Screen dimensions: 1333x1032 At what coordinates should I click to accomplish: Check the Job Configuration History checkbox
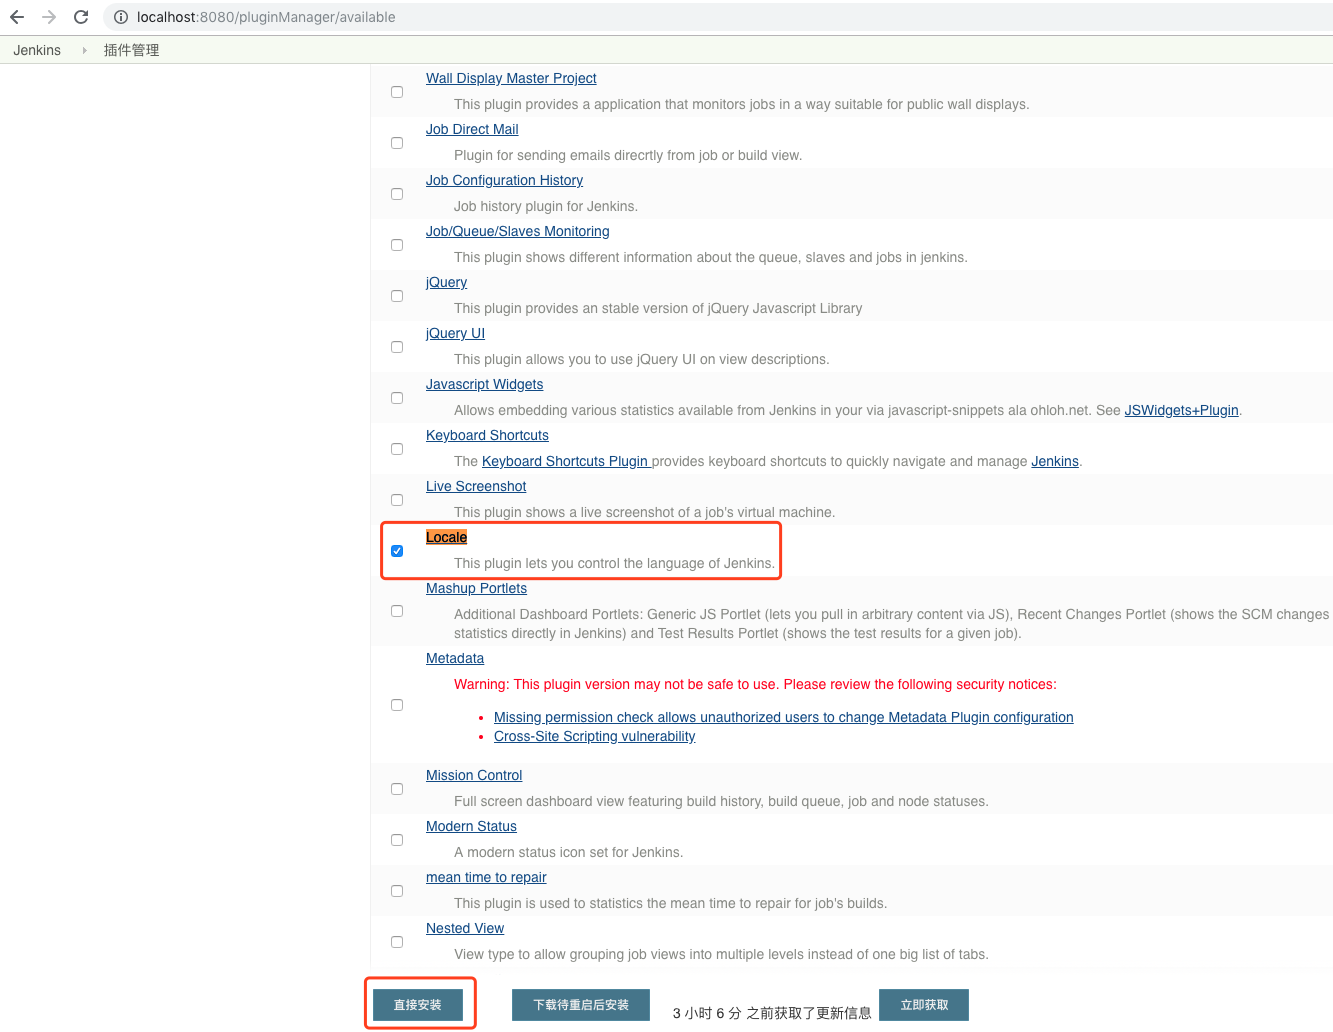(x=397, y=194)
